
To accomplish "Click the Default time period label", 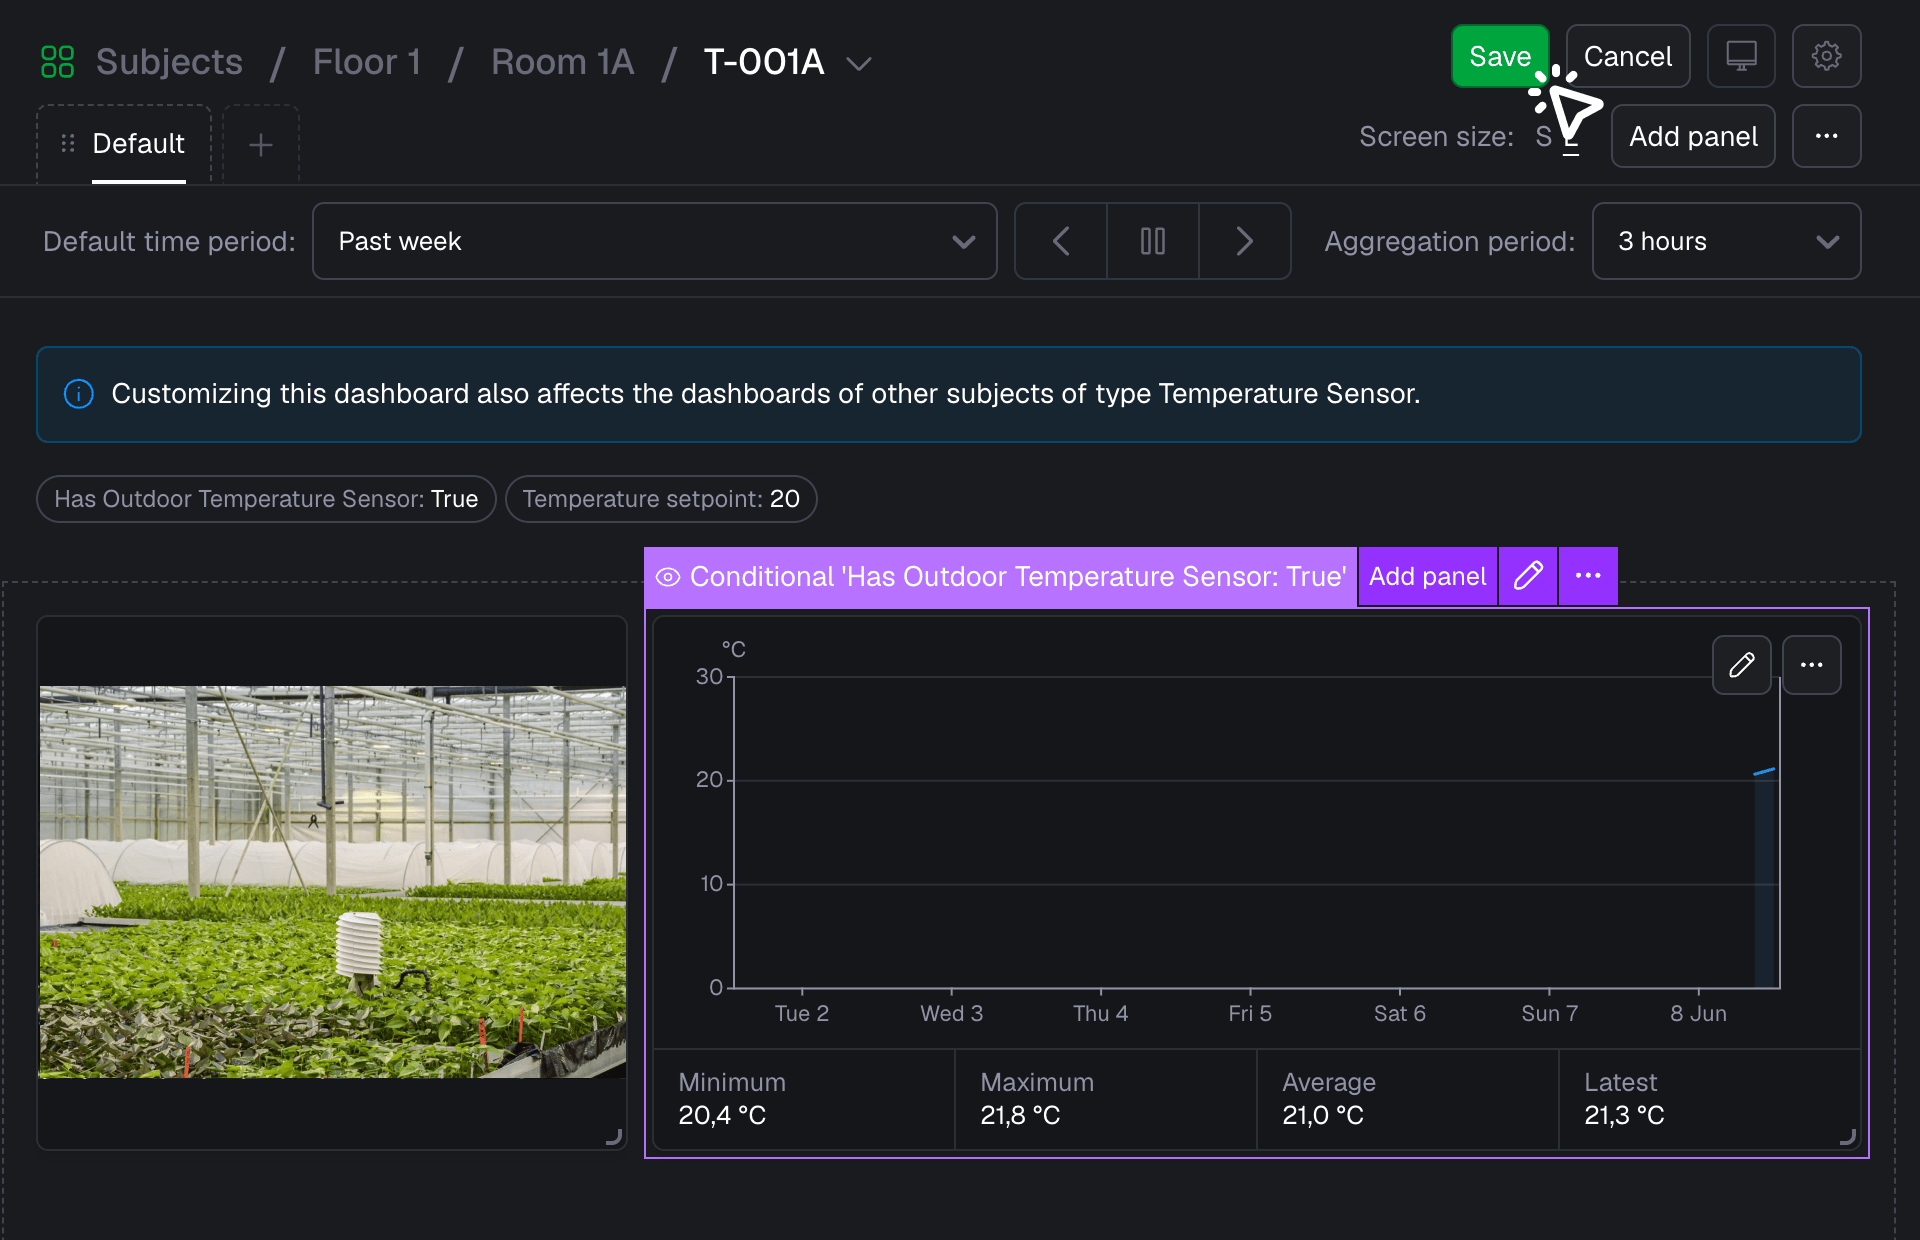I will [169, 241].
